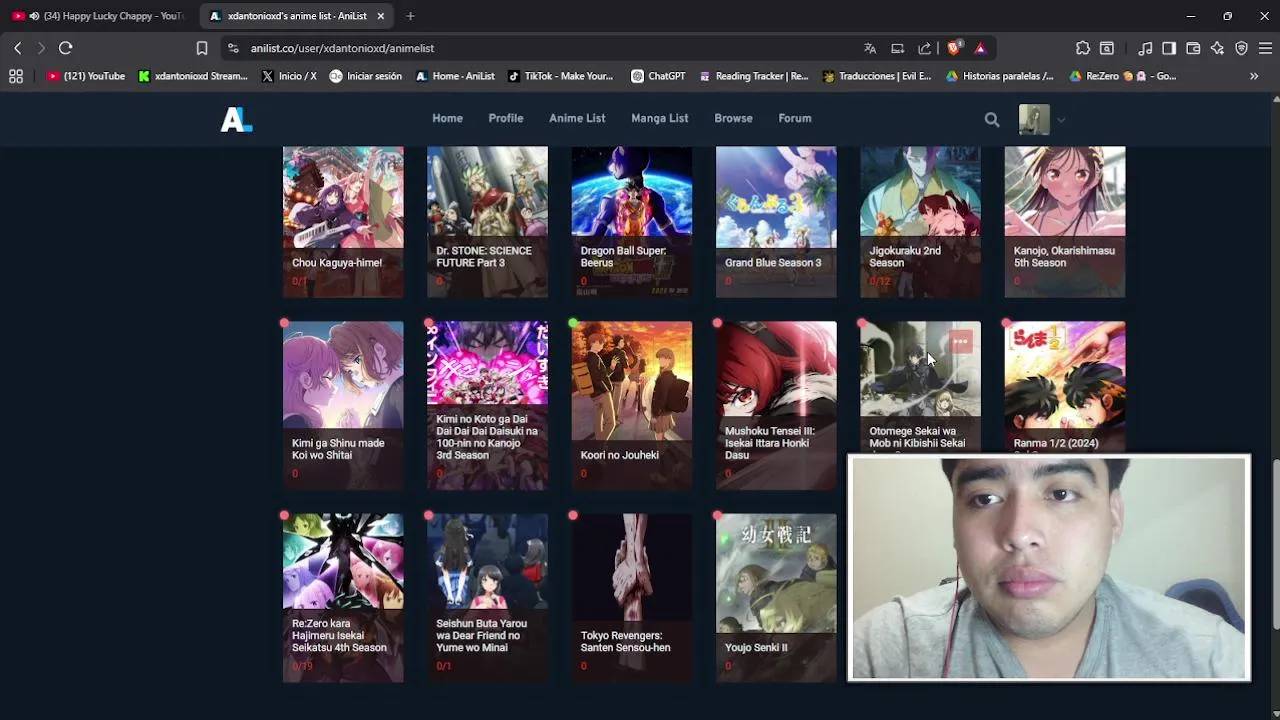
Task: Open the screenshot tool icon in toolbar
Action: [1107, 48]
